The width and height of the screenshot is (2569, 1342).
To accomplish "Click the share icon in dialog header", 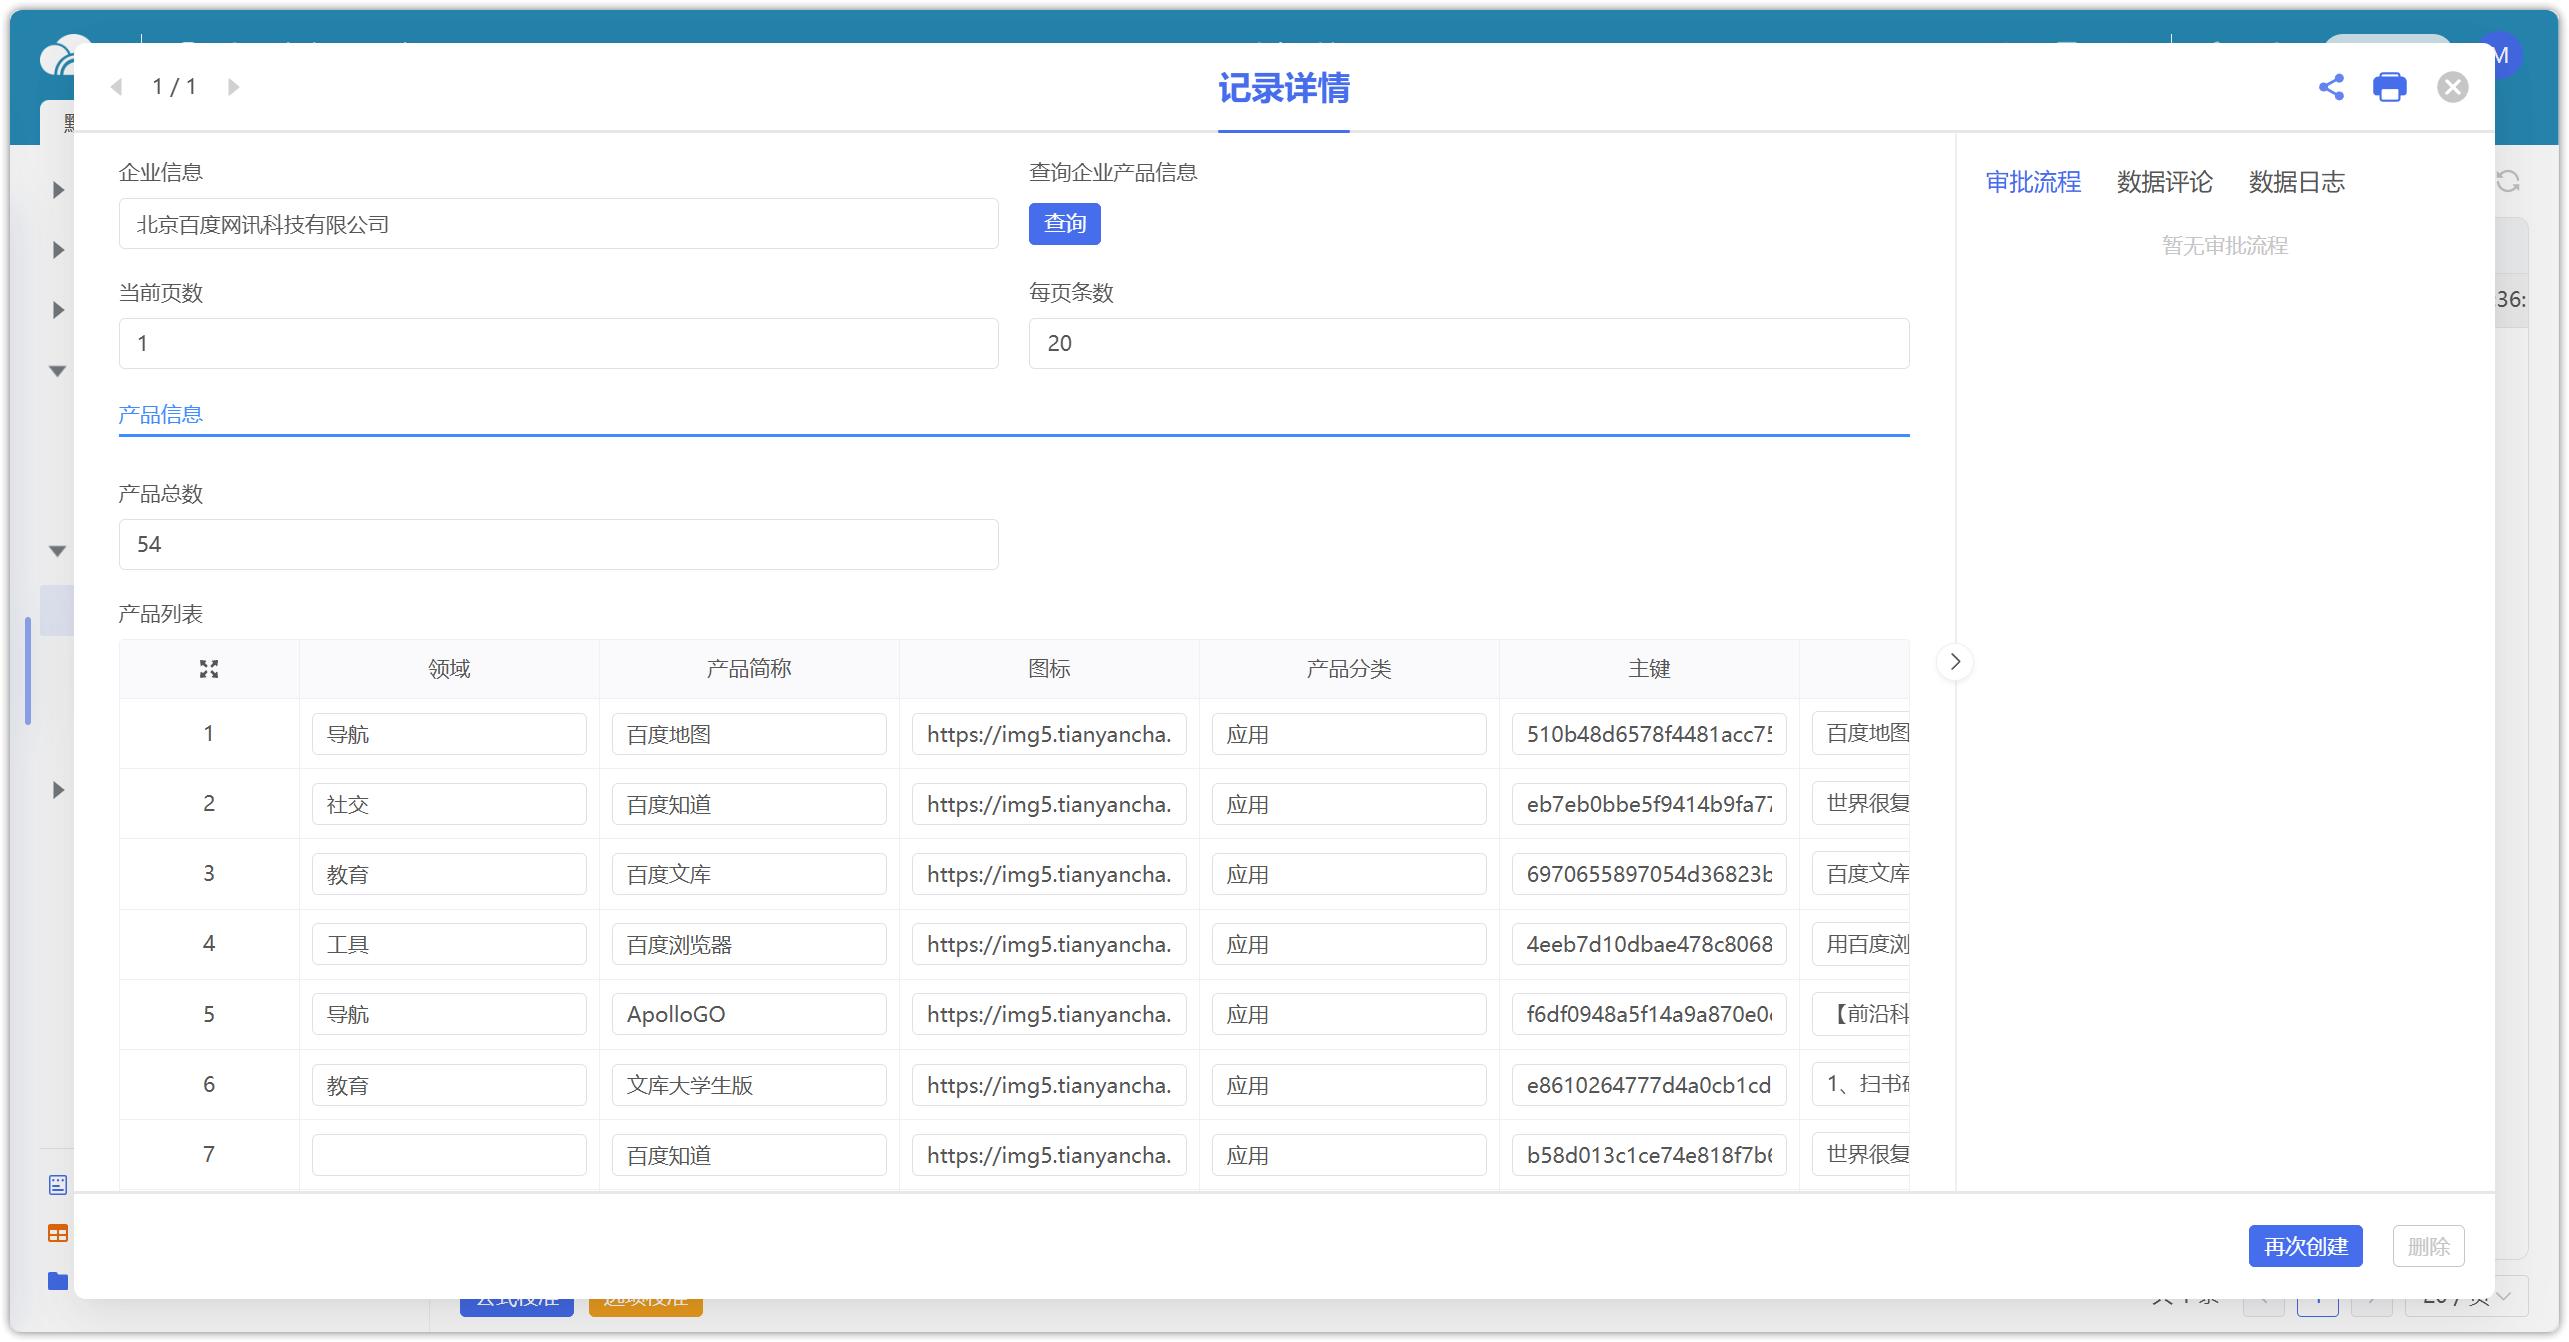I will coord(2330,87).
